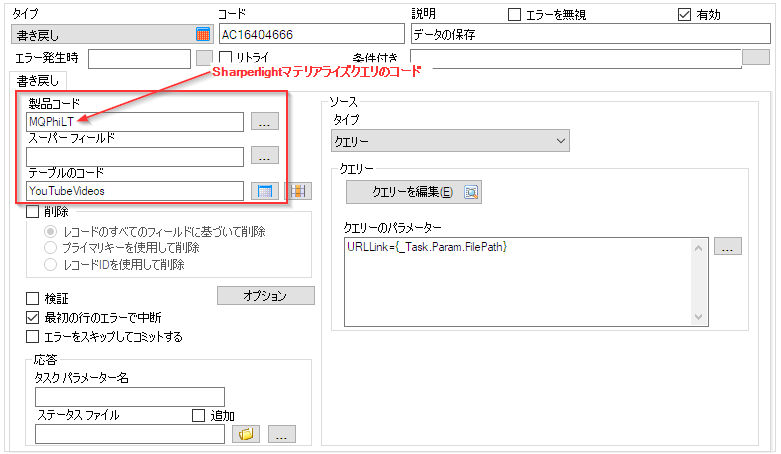The image size is (781, 454).
Task: Click ellipsis button next to スーパー フィールド
Action: click(x=264, y=156)
